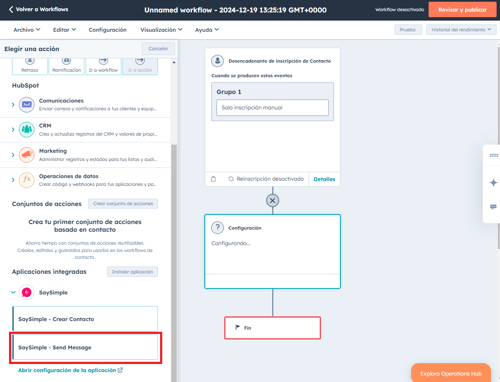Click the Reinscripción refresh icon
500x382 pixels.
point(231,179)
